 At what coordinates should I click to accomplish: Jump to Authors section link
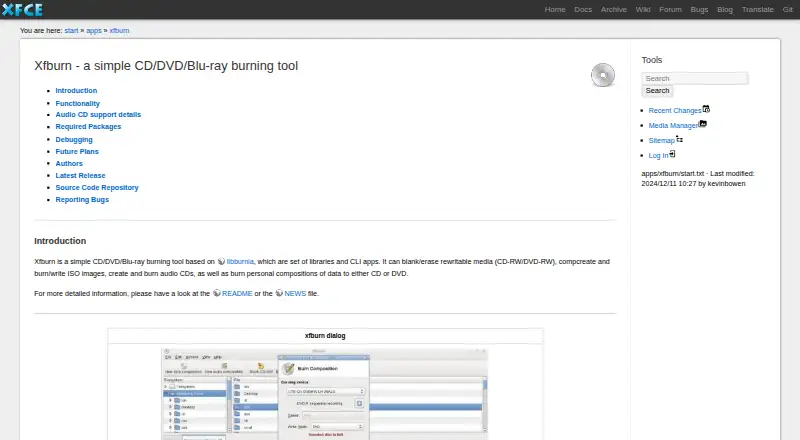coord(69,163)
